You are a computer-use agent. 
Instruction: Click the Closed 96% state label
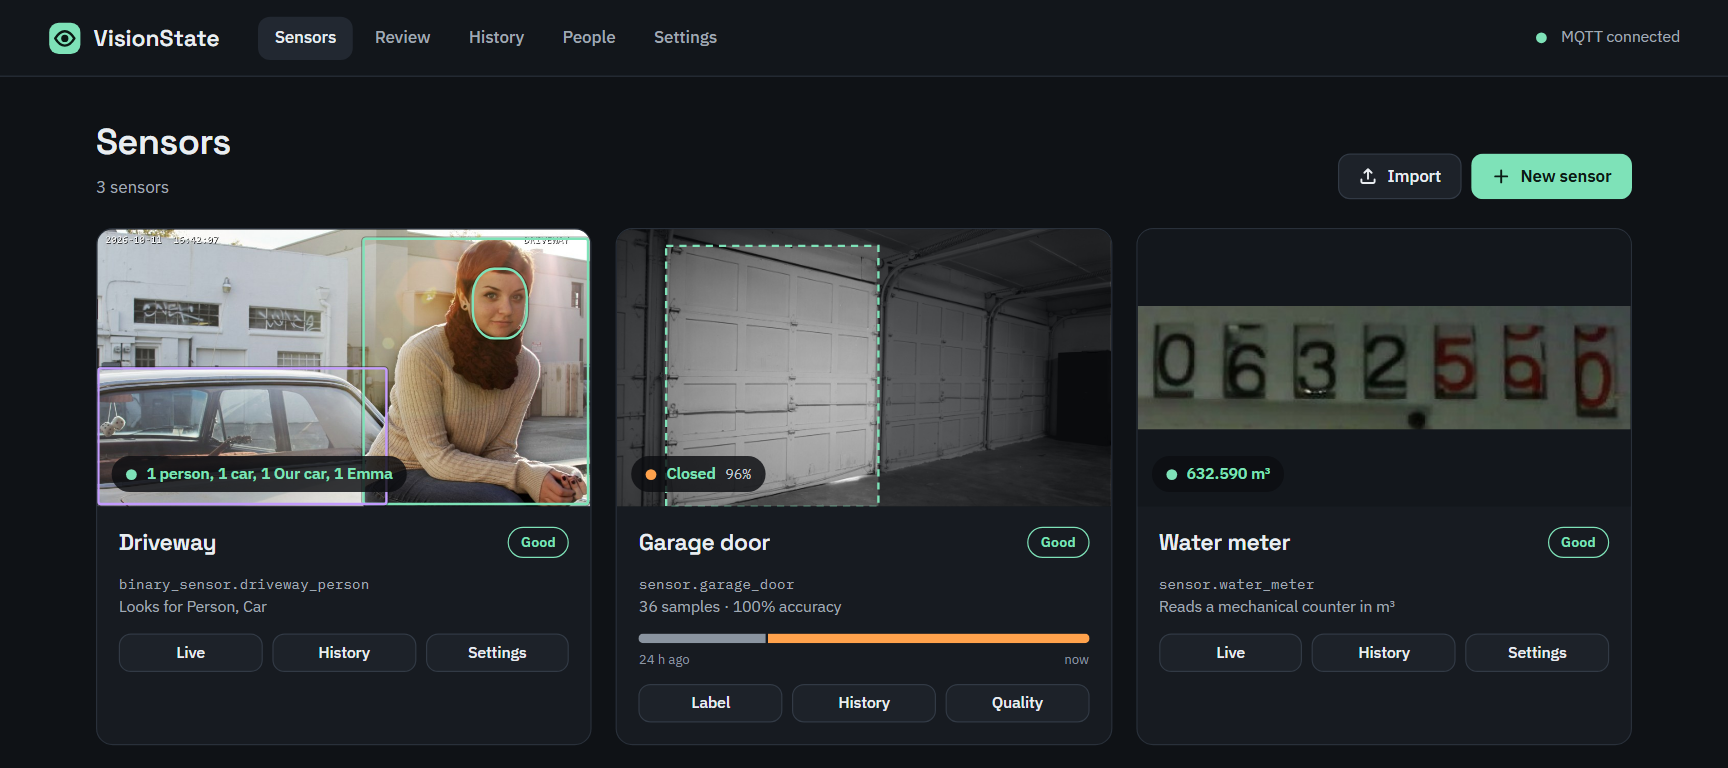coord(699,474)
